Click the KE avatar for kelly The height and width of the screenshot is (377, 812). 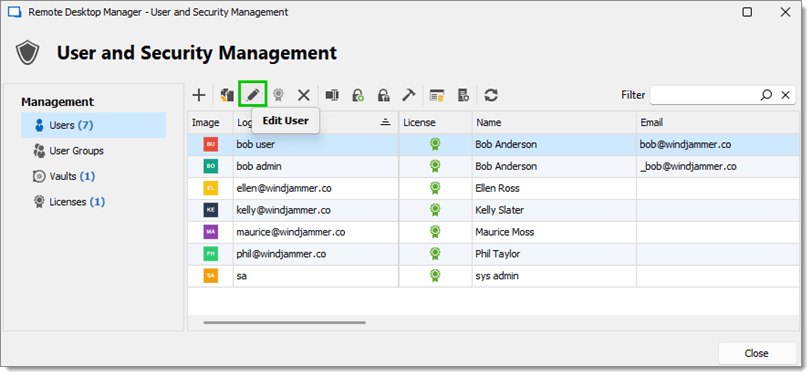click(x=210, y=210)
